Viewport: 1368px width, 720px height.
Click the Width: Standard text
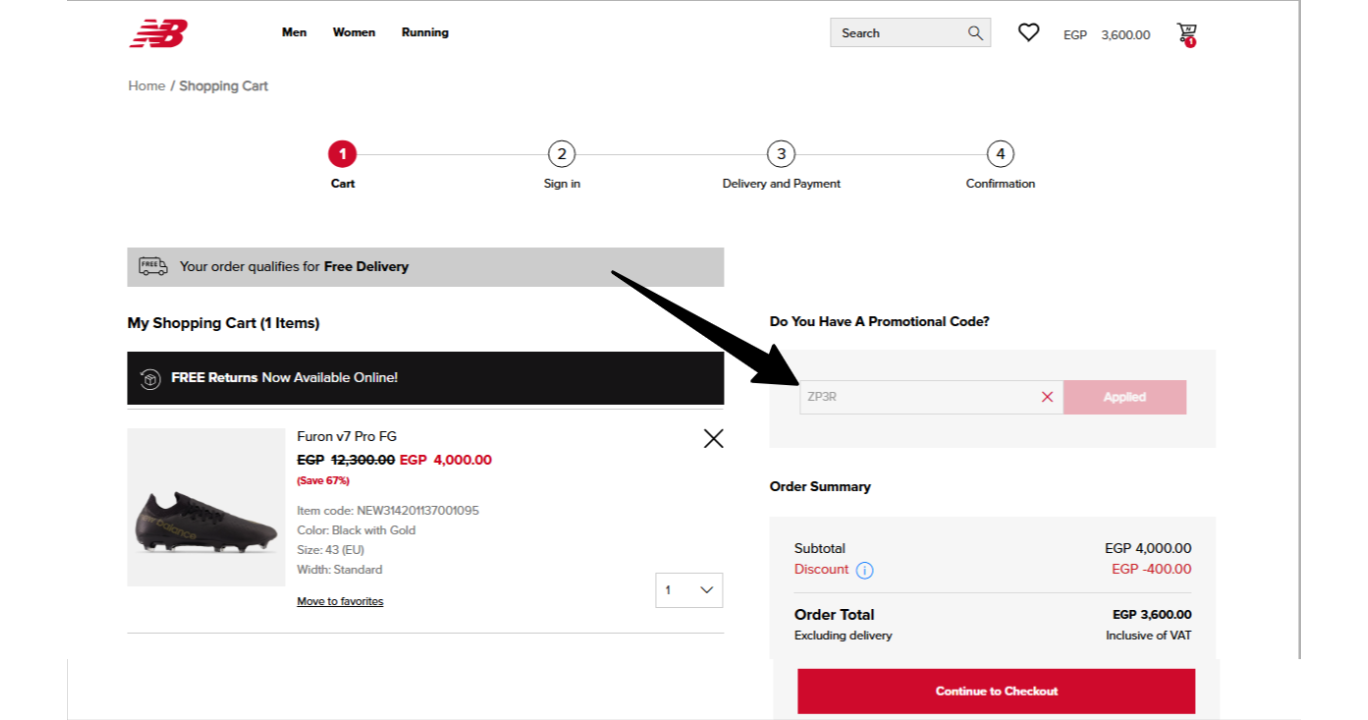[340, 570]
